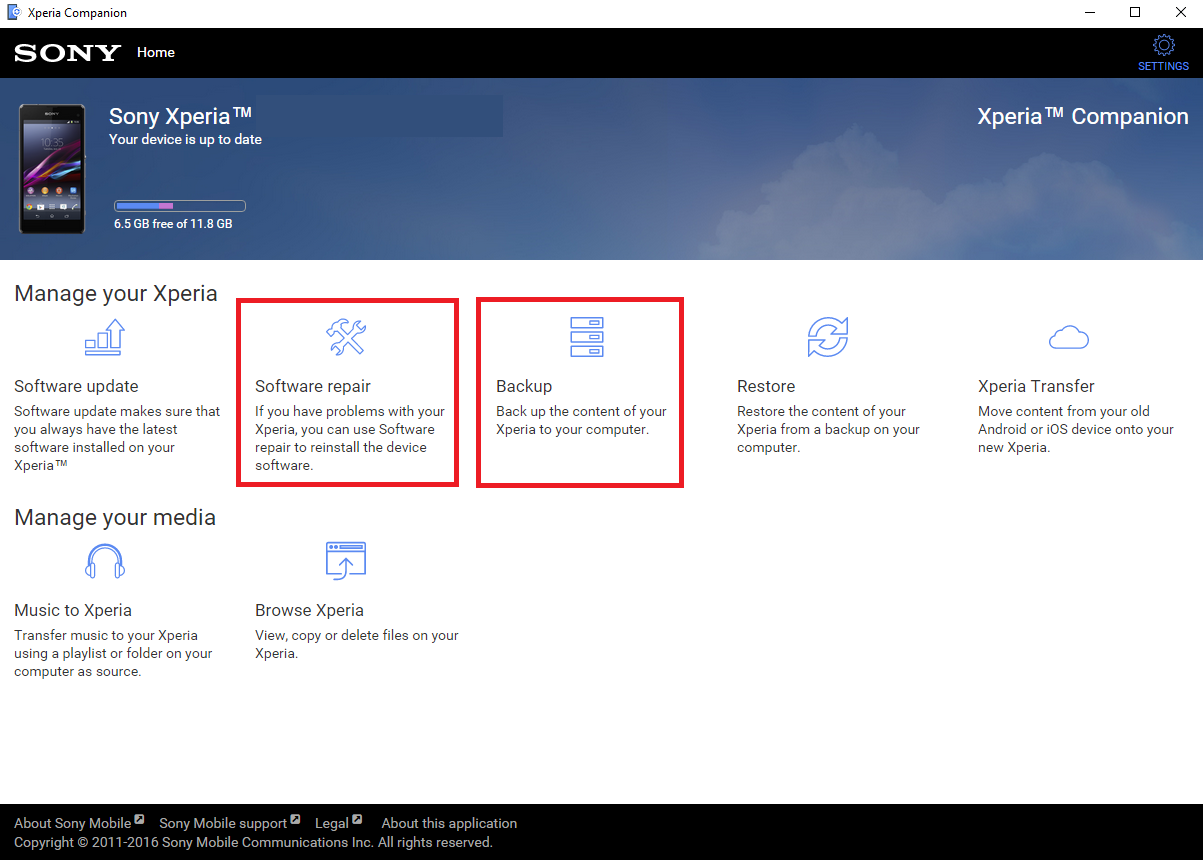Screen dimensions: 1203x860
Task: Click the 'Manage your Xperia' section heading
Action: coord(116,294)
